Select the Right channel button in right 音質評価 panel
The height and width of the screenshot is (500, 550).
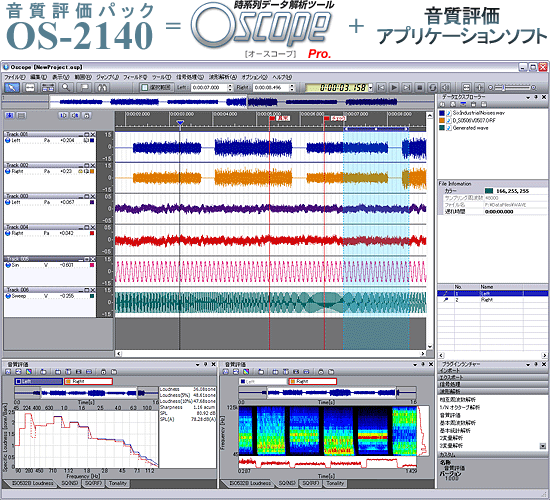(x=312, y=381)
